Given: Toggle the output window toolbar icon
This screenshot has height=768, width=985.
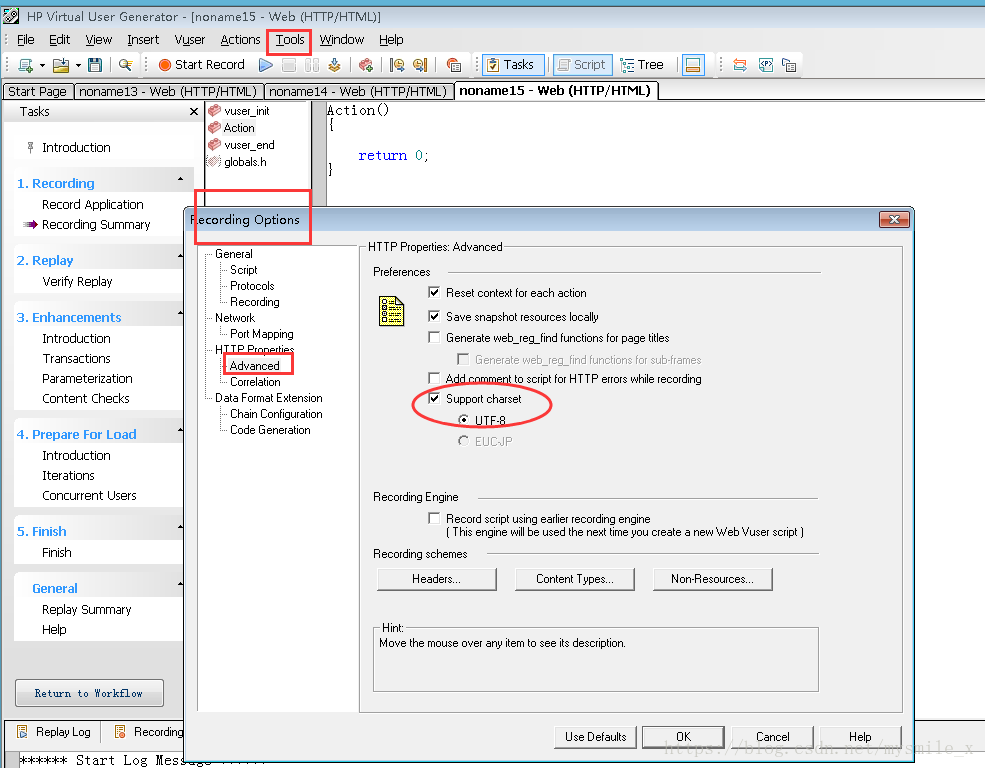Looking at the screenshot, I should 693,65.
